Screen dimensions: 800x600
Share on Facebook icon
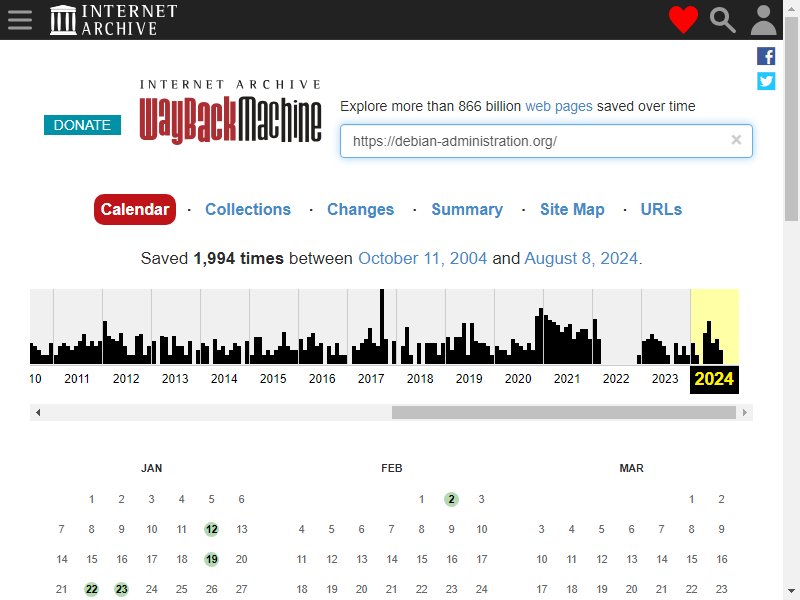[x=766, y=56]
